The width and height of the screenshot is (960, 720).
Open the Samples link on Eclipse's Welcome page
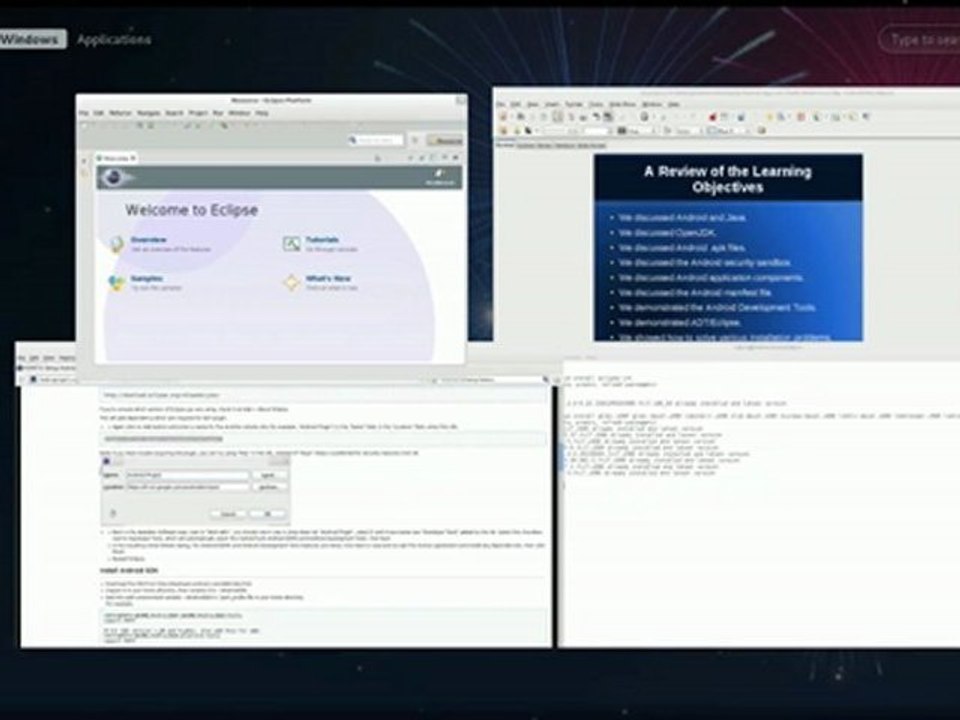(x=146, y=278)
